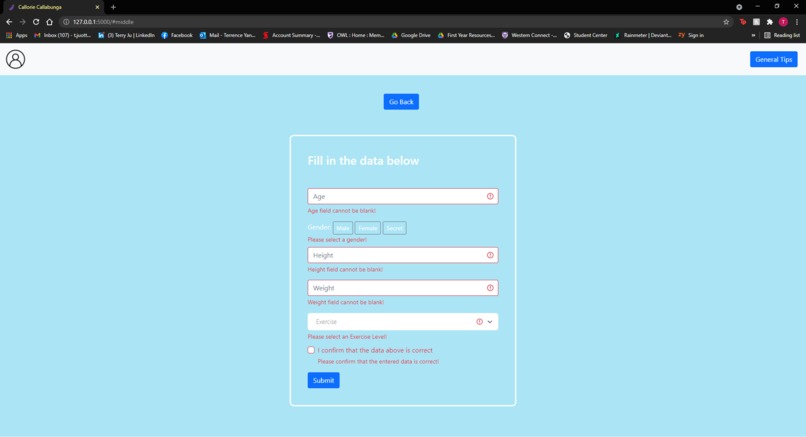Open the browser home page icon
This screenshot has width=806, height=437.
[49, 22]
